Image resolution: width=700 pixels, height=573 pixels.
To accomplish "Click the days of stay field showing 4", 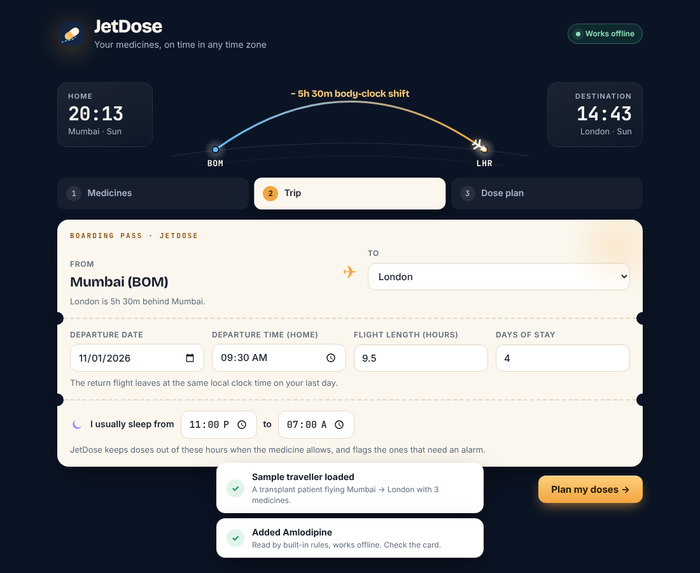I will tap(562, 358).
